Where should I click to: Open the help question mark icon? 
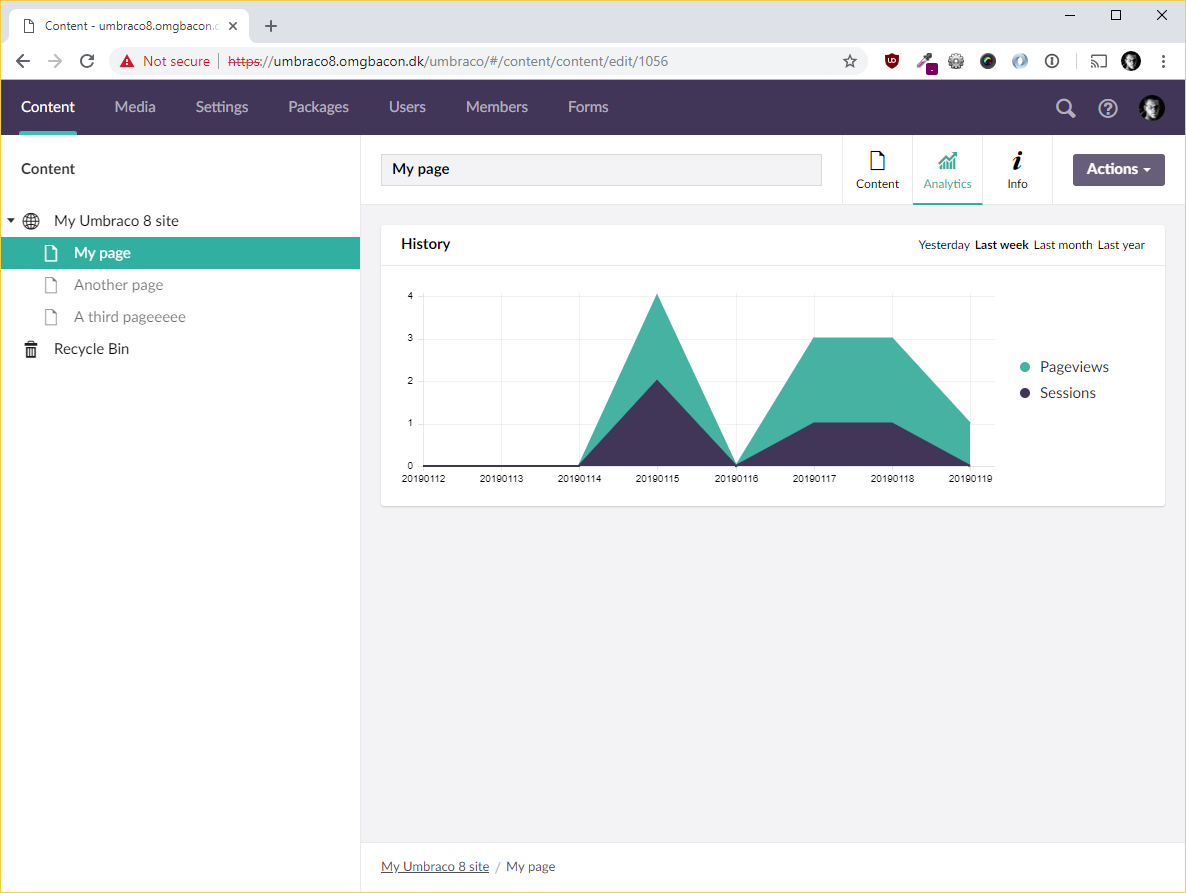point(1107,108)
